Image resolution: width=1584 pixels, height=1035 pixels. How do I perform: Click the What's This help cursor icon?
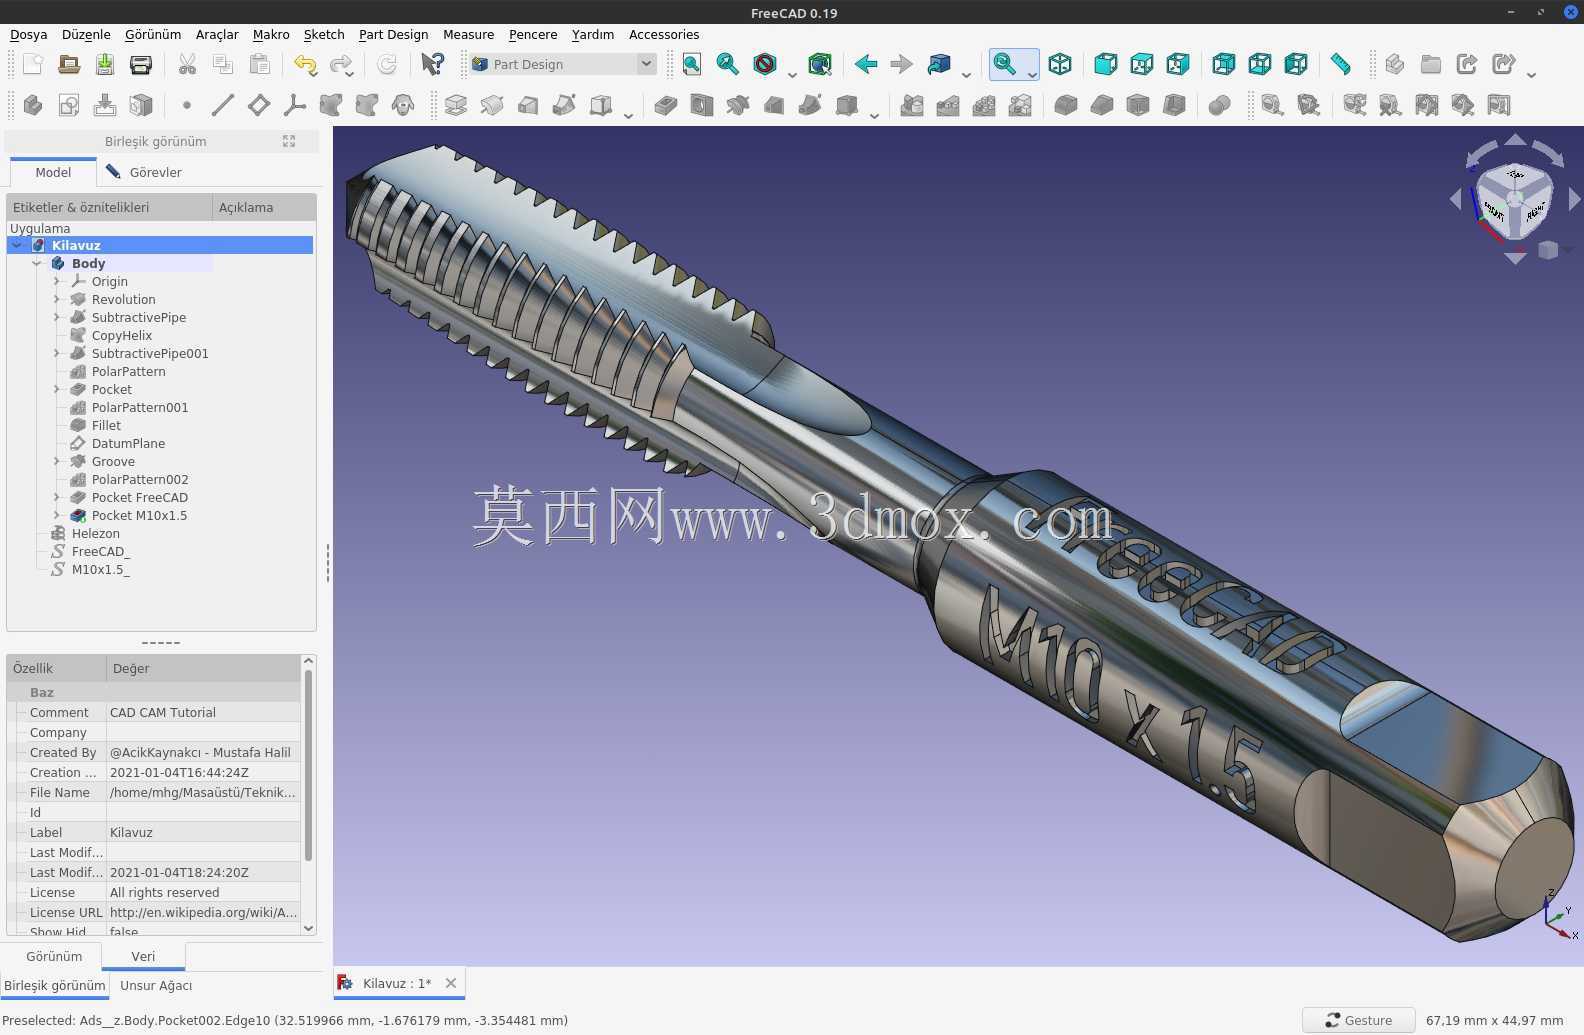pyautogui.click(x=432, y=64)
